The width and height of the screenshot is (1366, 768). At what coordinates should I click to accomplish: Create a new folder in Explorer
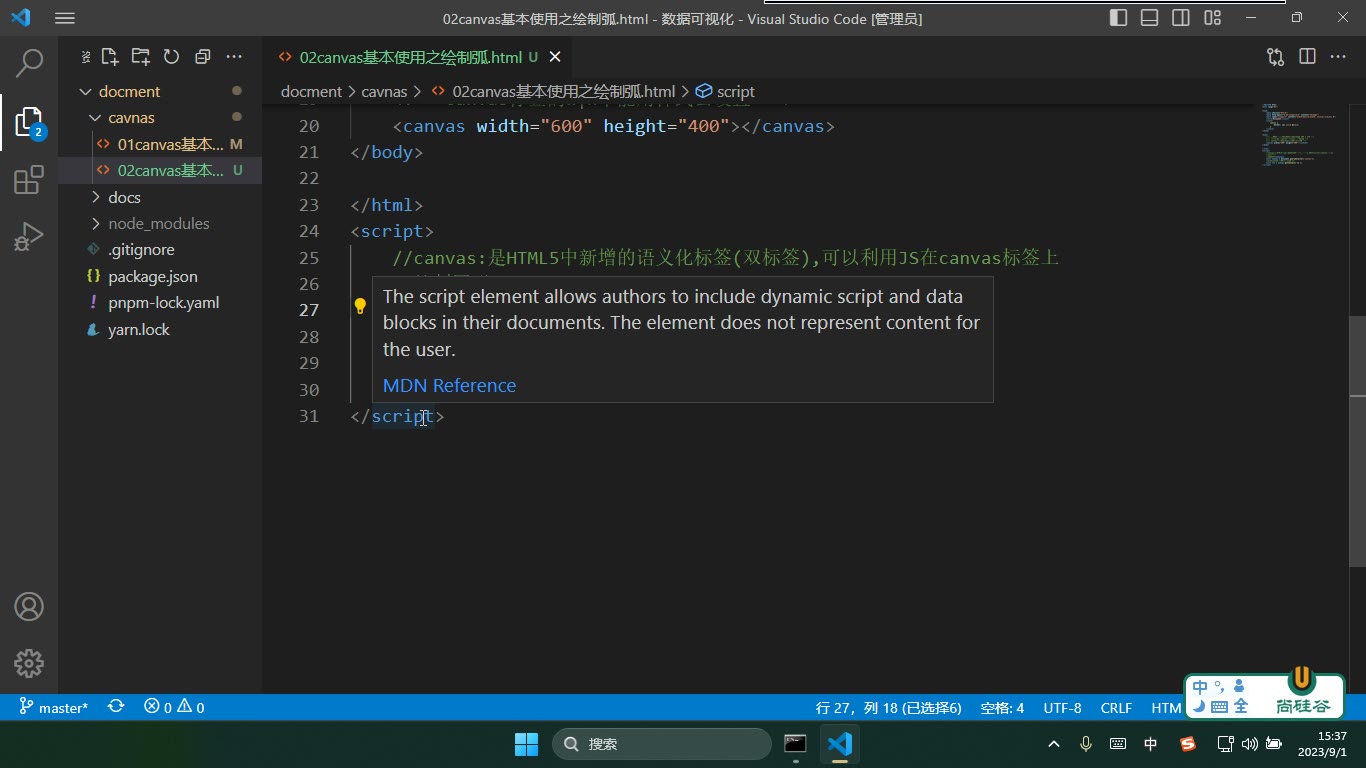coord(140,57)
